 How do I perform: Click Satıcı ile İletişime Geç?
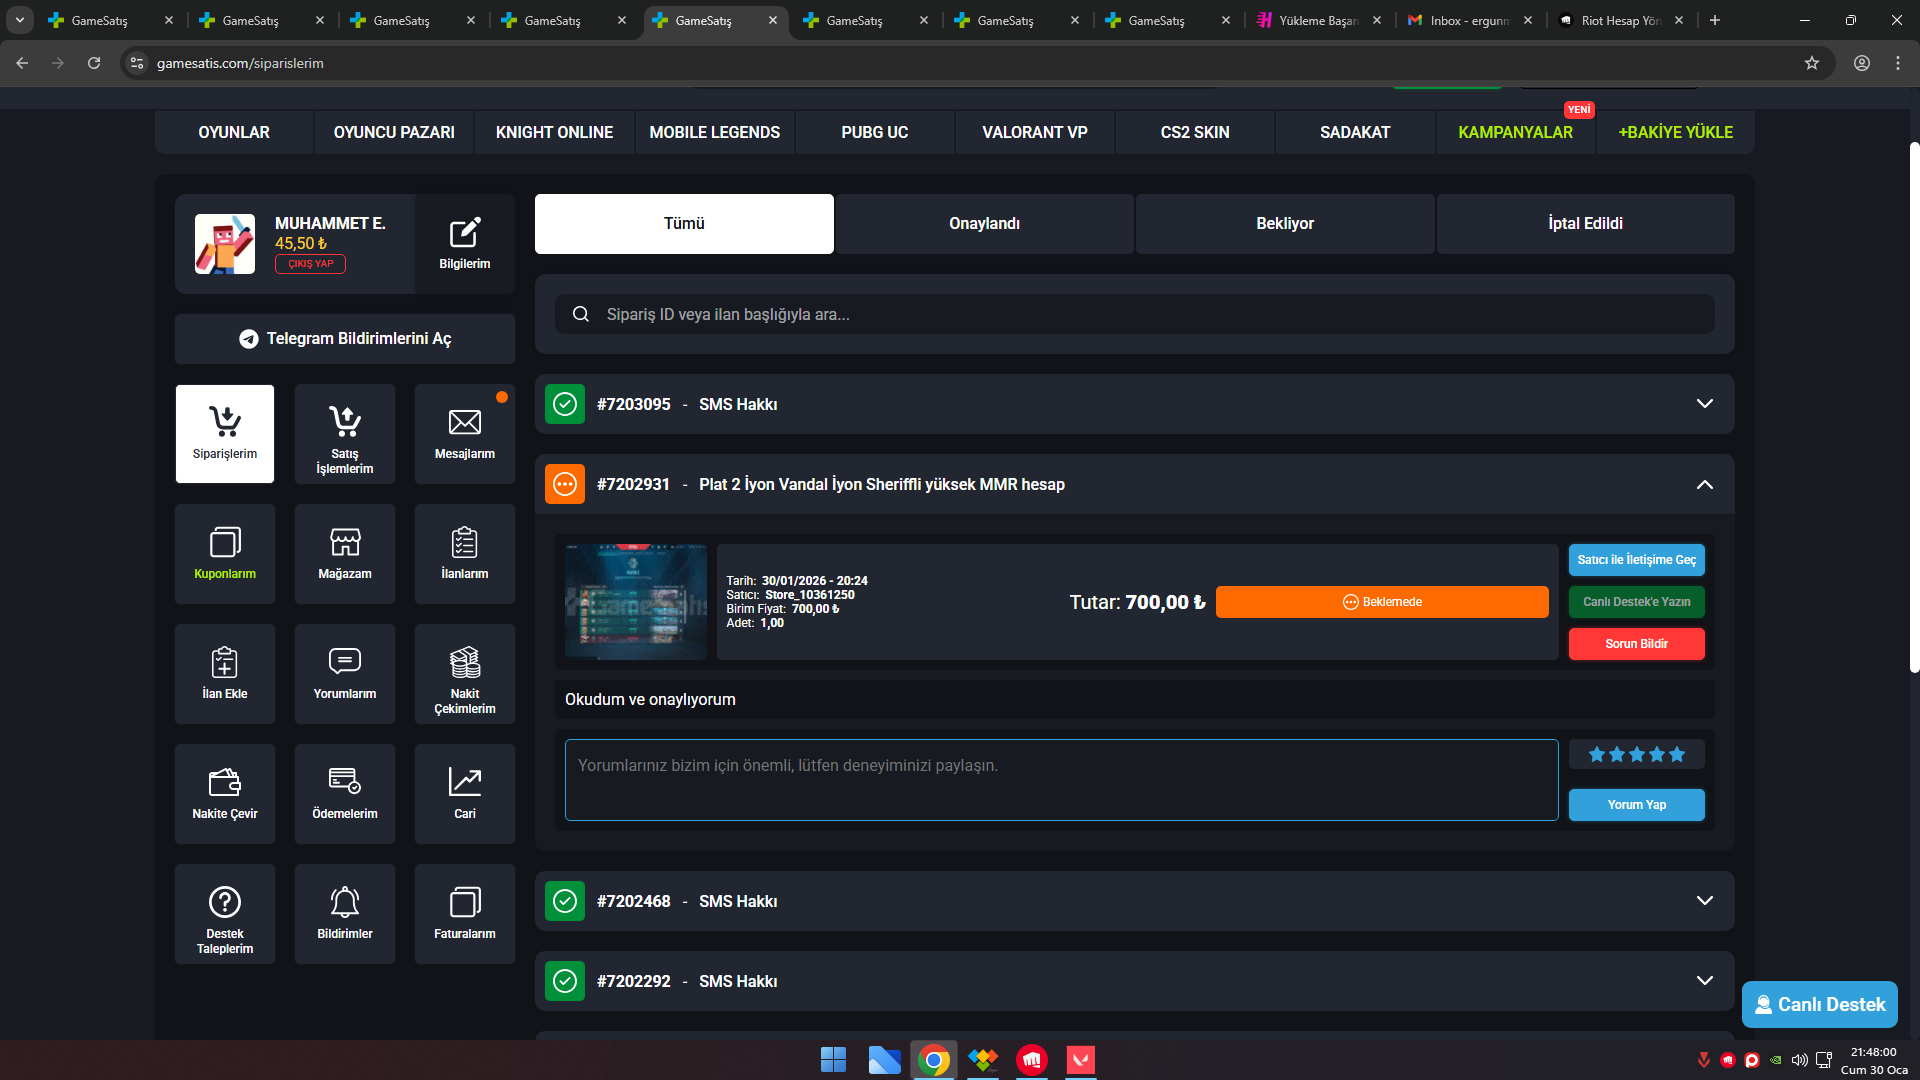tap(1637, 560)
